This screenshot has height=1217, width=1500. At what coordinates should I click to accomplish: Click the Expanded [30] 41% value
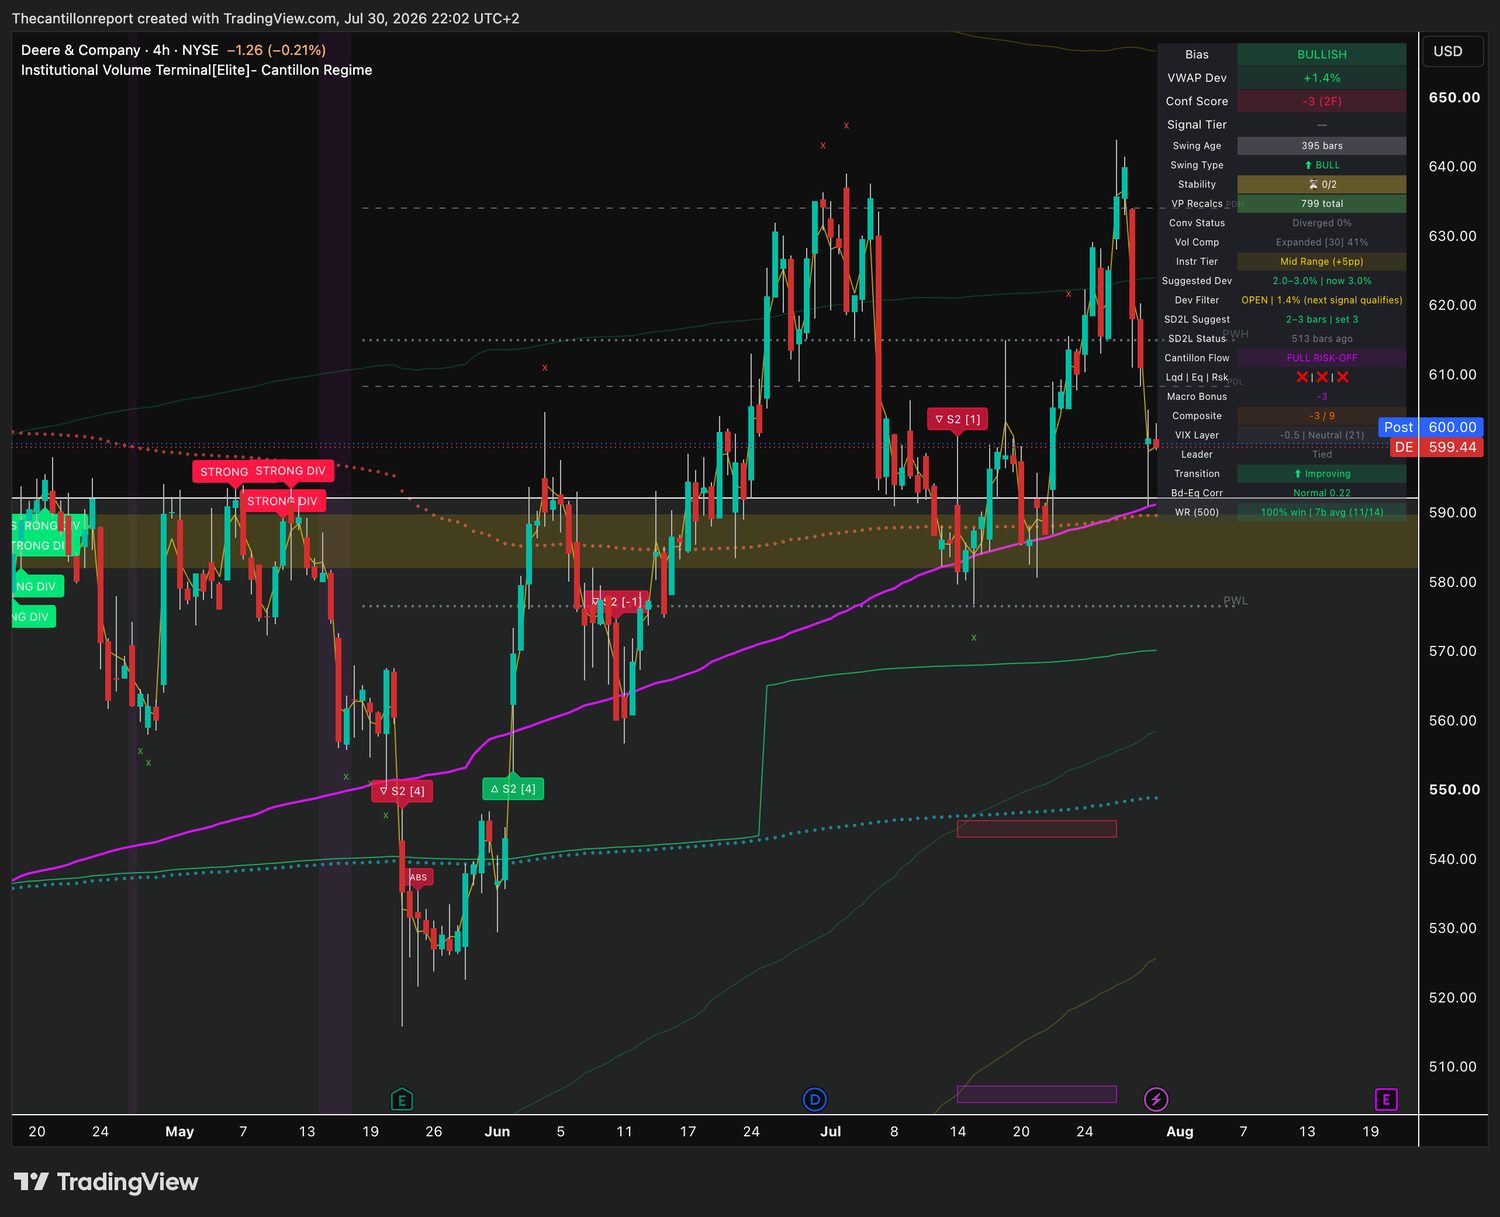point(1322,242)
